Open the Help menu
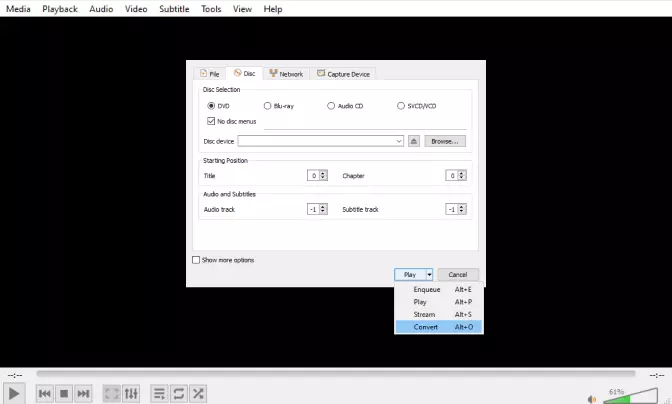 coord(273,9)
